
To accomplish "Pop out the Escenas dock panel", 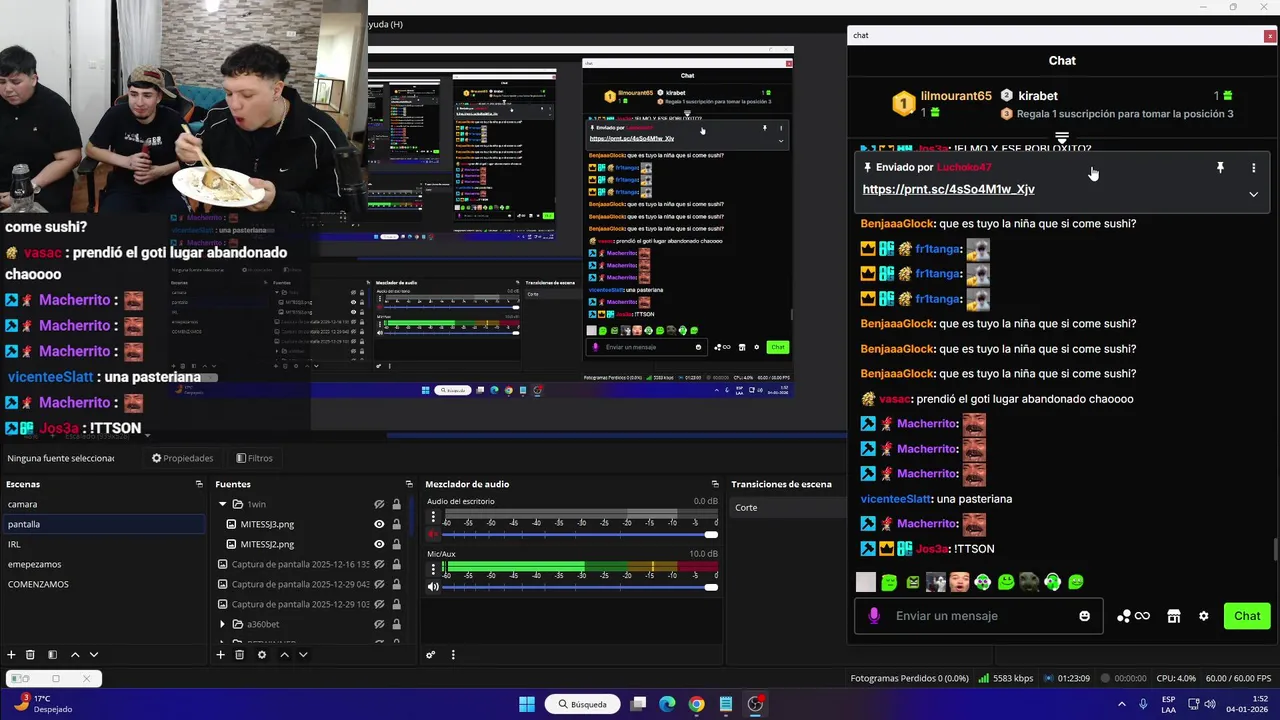I will pyautogui.click(x=199, y=484).
